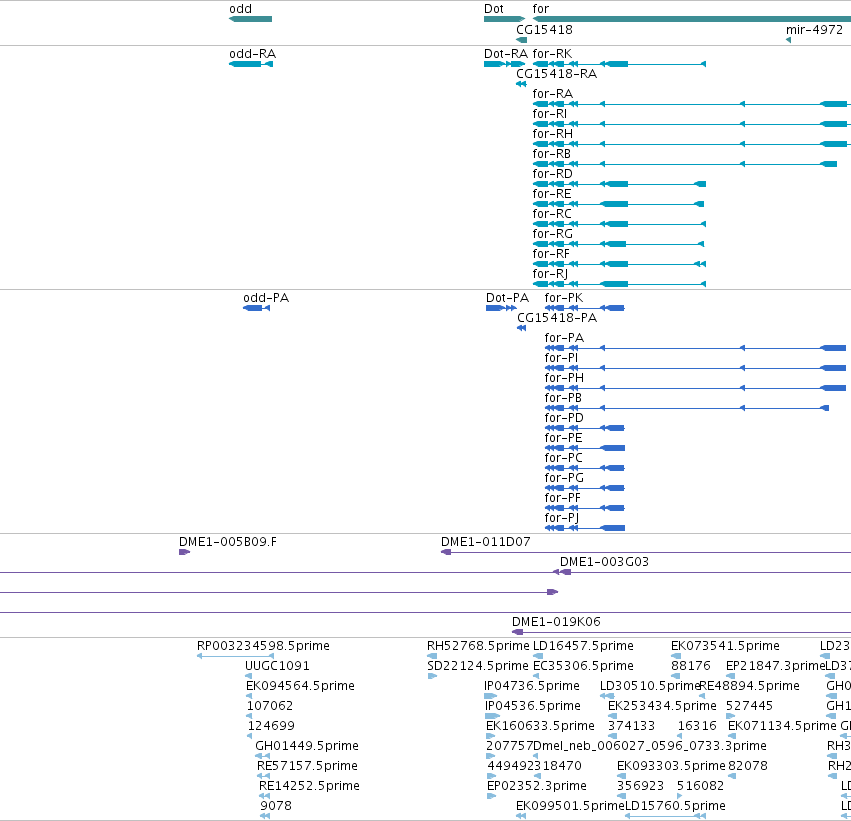
Task: Open the CG15418 gene label
Action: [x=544, y=29]
